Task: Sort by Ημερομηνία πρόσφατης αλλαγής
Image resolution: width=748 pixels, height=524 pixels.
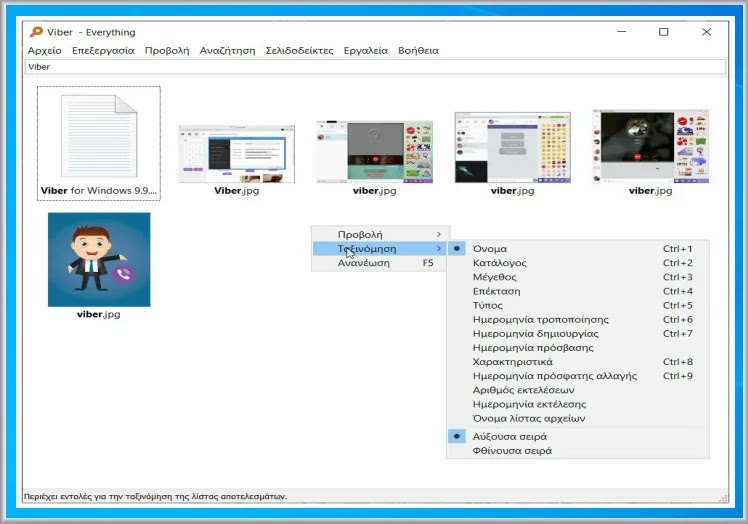Action: pyautogui.click(x=578, y=376)
